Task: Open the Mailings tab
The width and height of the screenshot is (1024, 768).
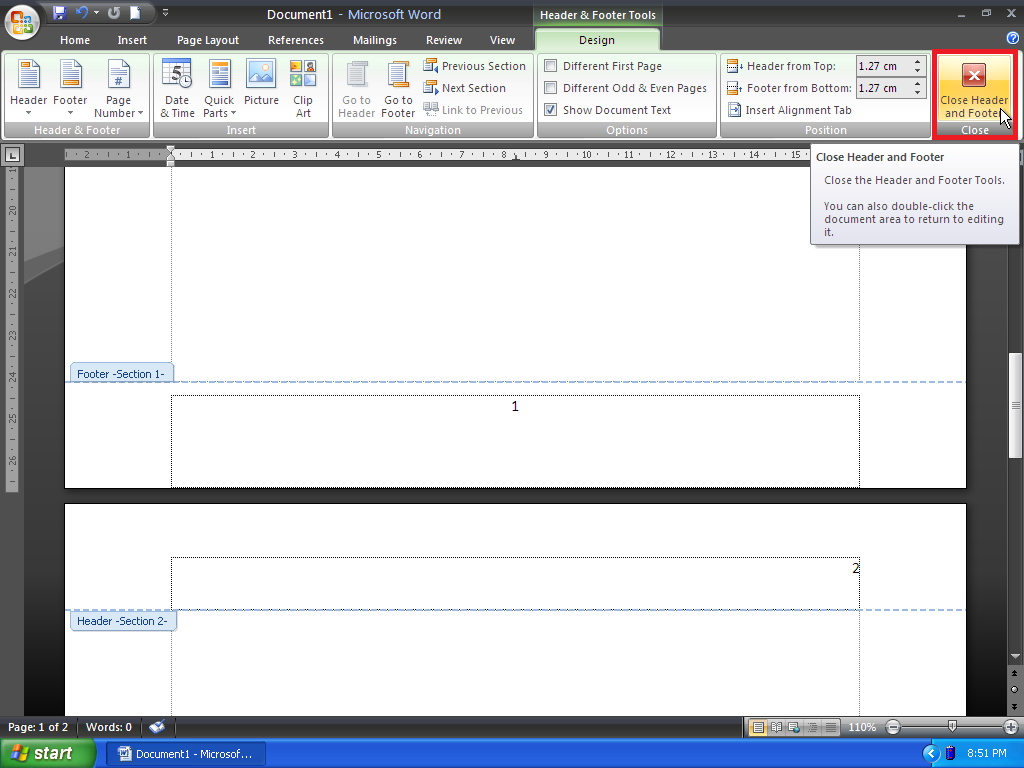Action: point(375,40)
